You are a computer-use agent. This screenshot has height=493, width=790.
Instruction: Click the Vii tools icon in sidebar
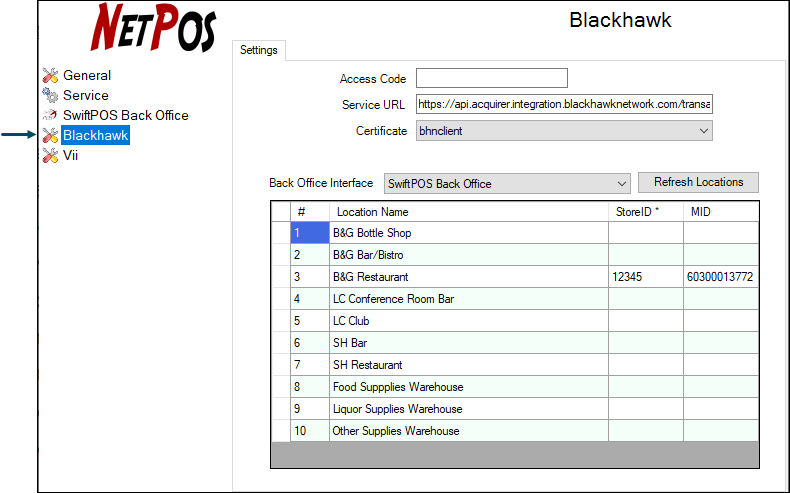(x=50, y=156)
